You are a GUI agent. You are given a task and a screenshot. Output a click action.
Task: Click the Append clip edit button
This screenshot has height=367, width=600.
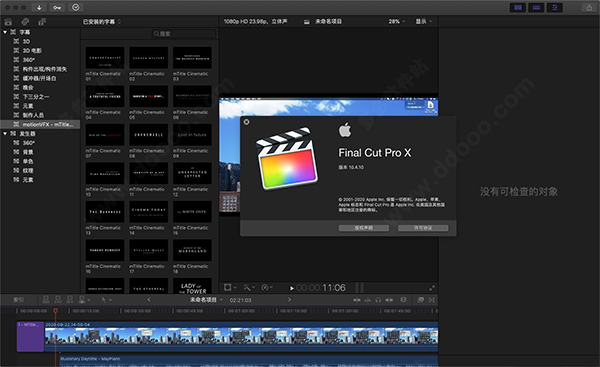tap(70, 300)
